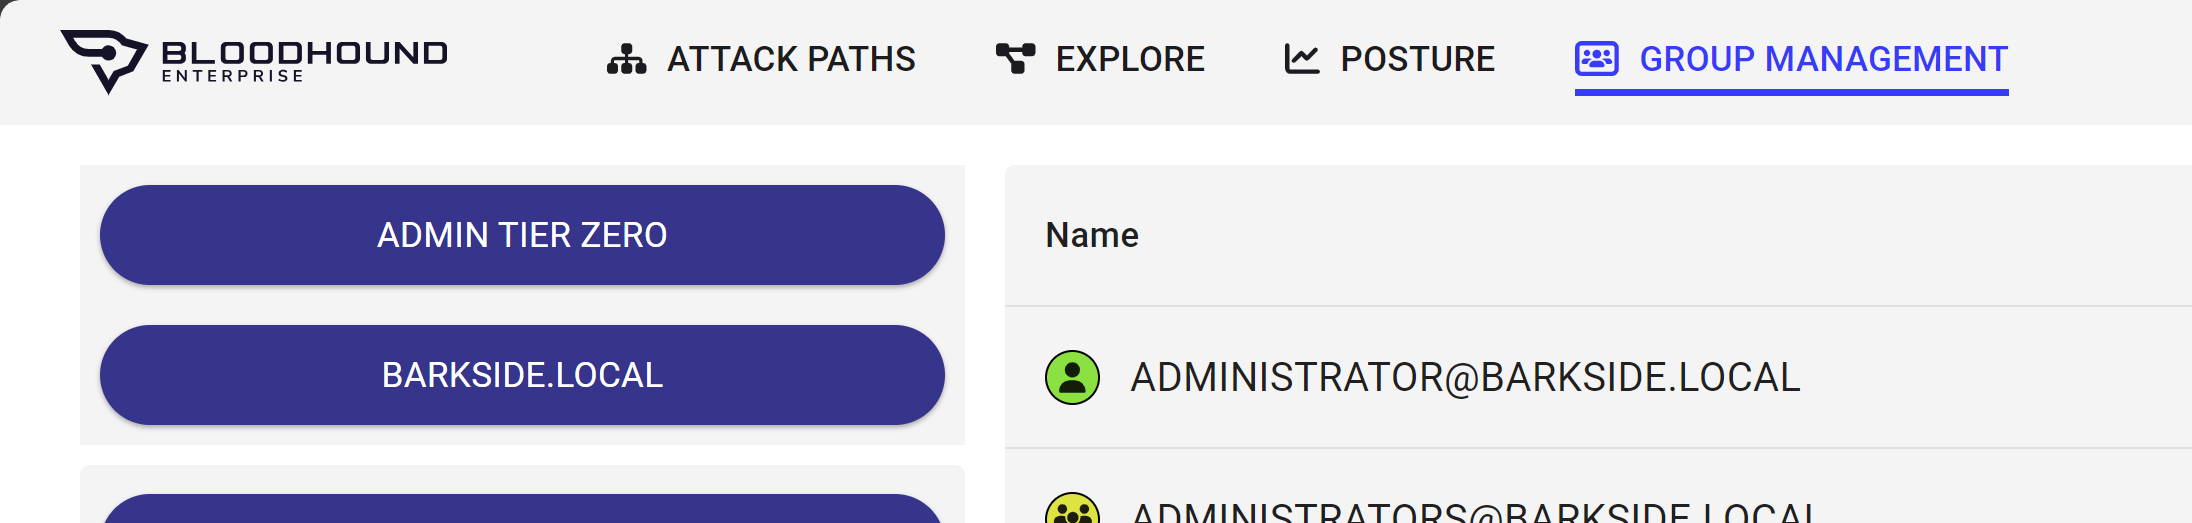Click the green user icon for ADMINISTRATOR
The height and width of the screenshot is (523, 2192).
(1072, 377)
